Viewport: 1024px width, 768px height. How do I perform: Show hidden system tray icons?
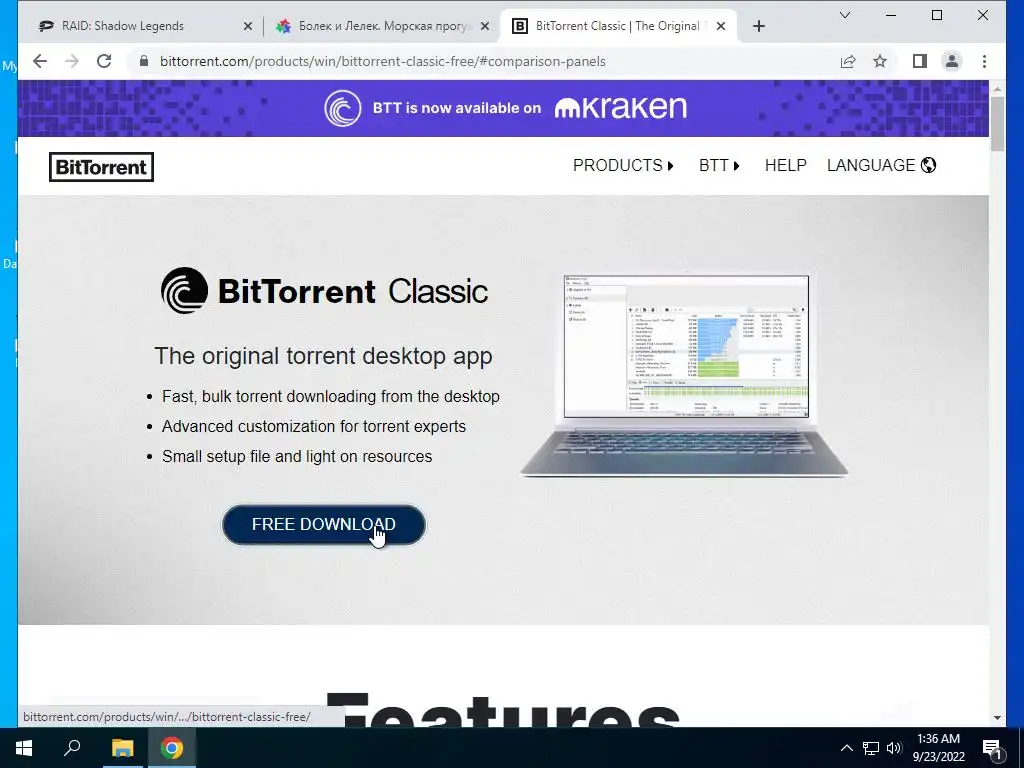[x=846, y=748]
